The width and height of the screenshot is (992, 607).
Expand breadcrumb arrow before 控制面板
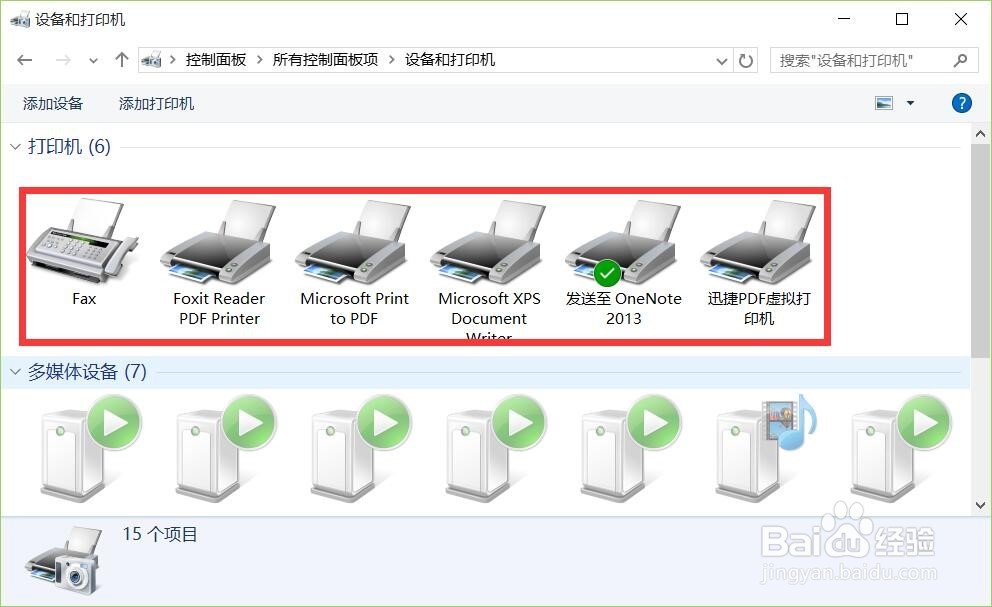172,59
